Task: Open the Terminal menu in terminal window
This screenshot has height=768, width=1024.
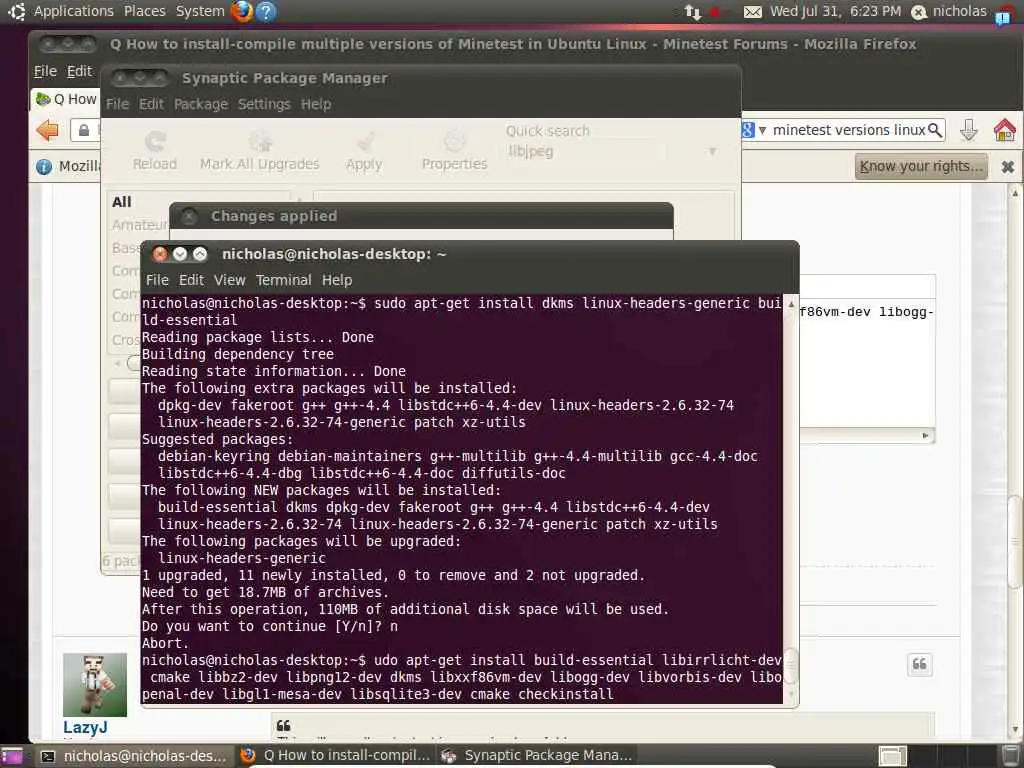Action: [283, 280]
